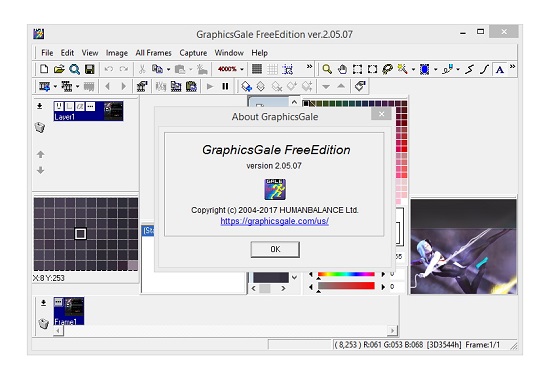The height and width of the screenshot is (386, 550).
Task: Click the Save floppy disk icon
Action: (89, 69)
